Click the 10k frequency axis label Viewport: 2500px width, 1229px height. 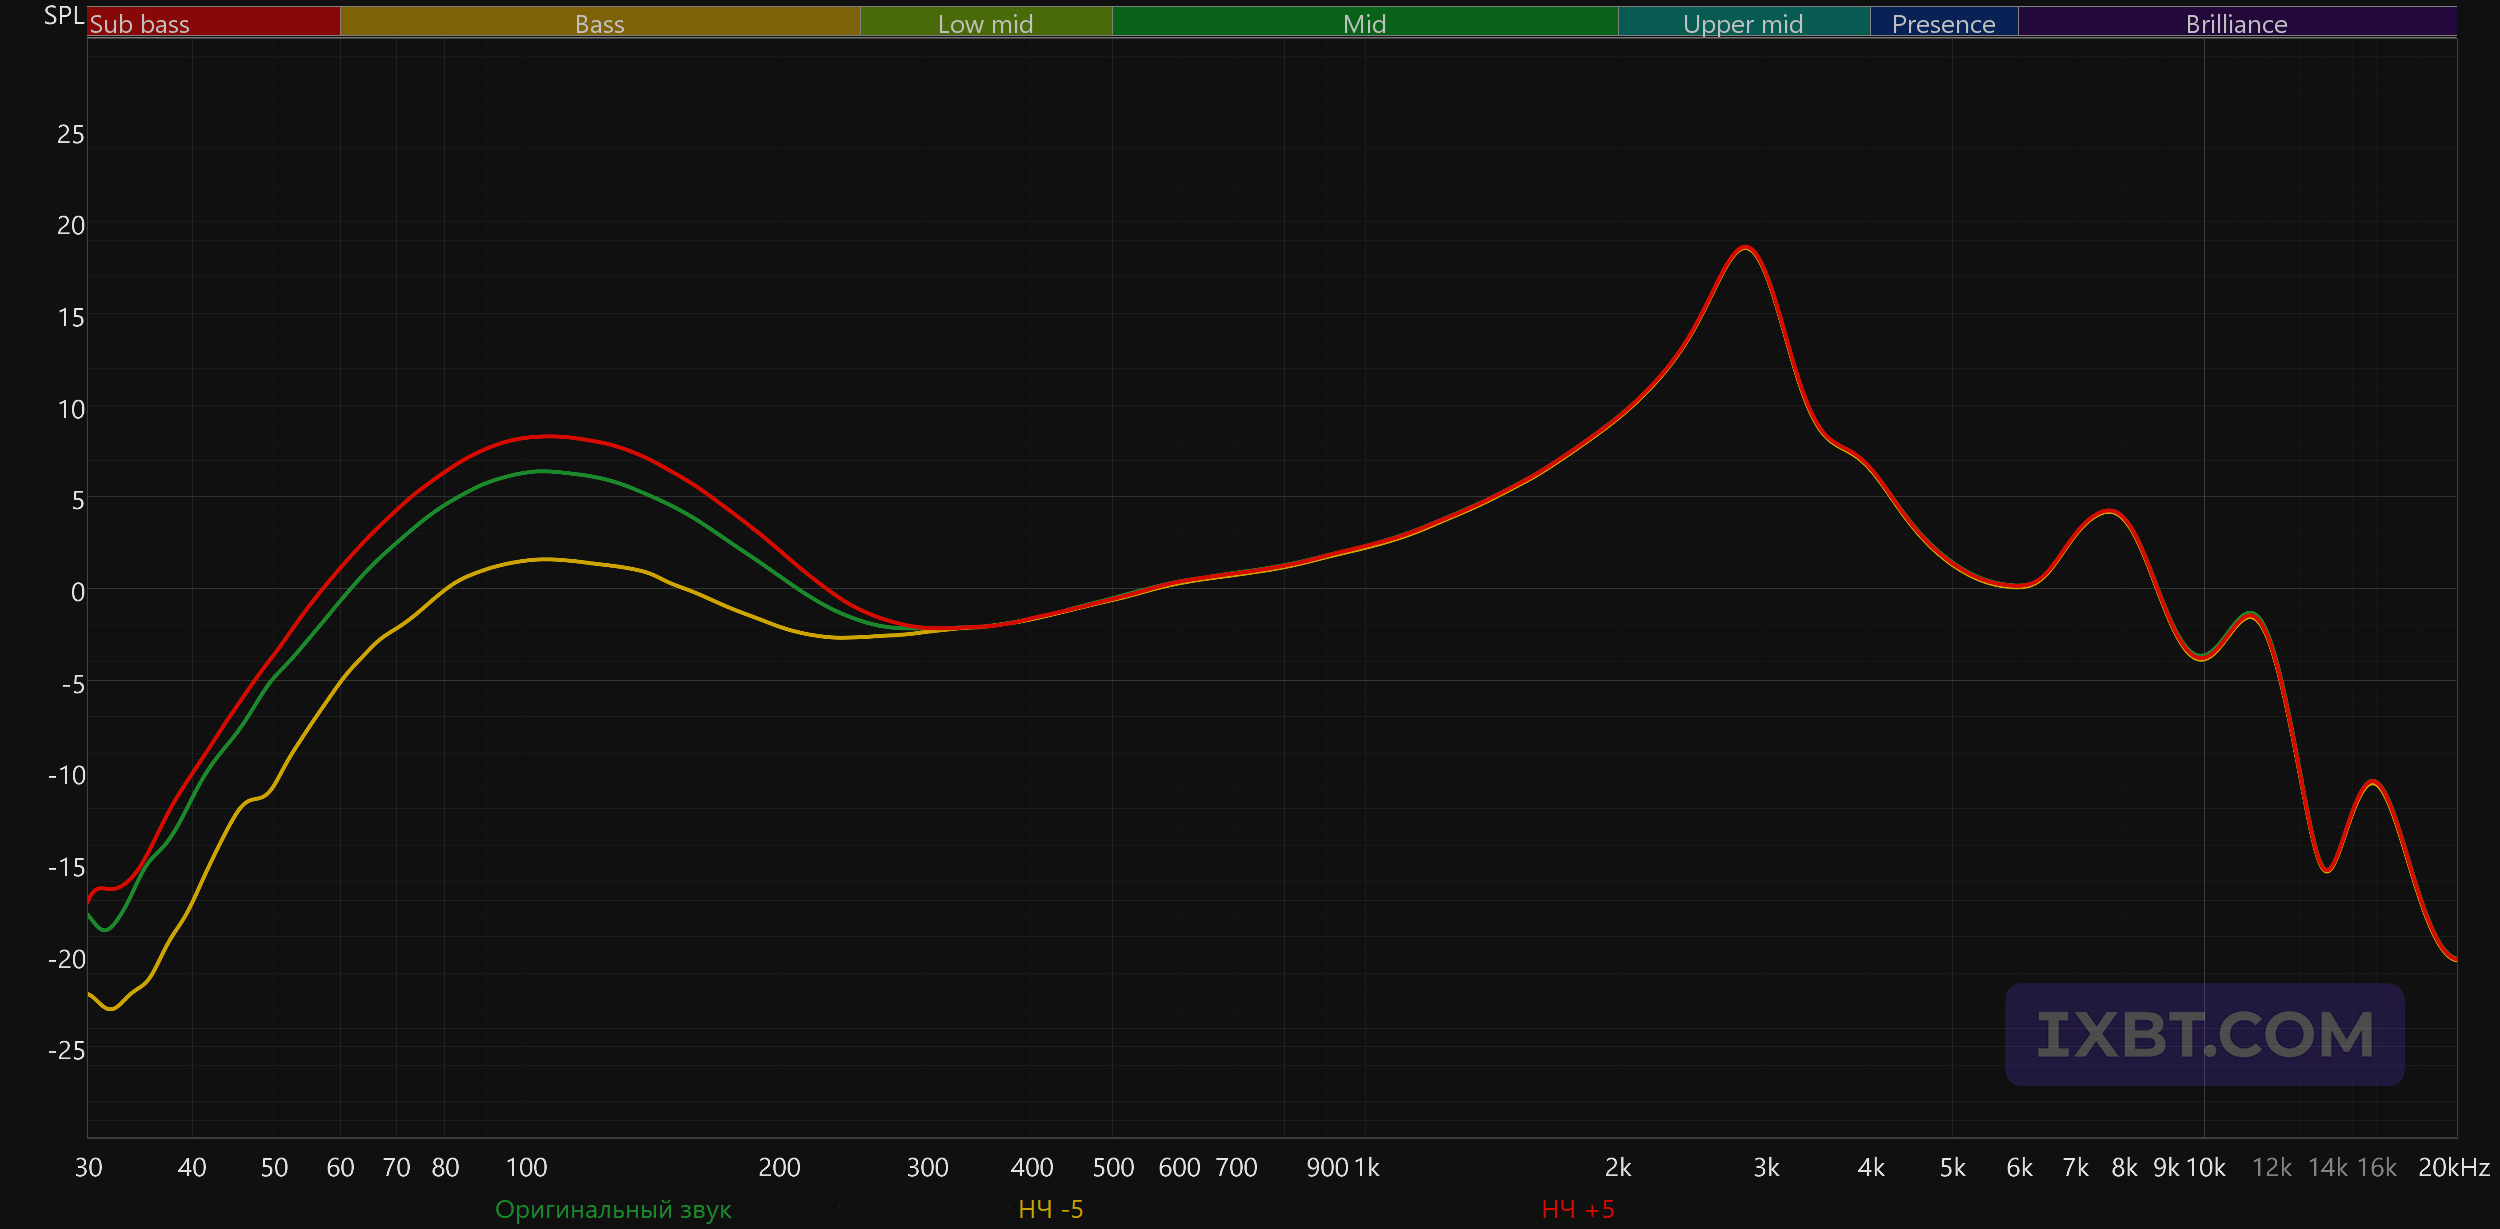pyautogui.click(x=2205, y=1167)
